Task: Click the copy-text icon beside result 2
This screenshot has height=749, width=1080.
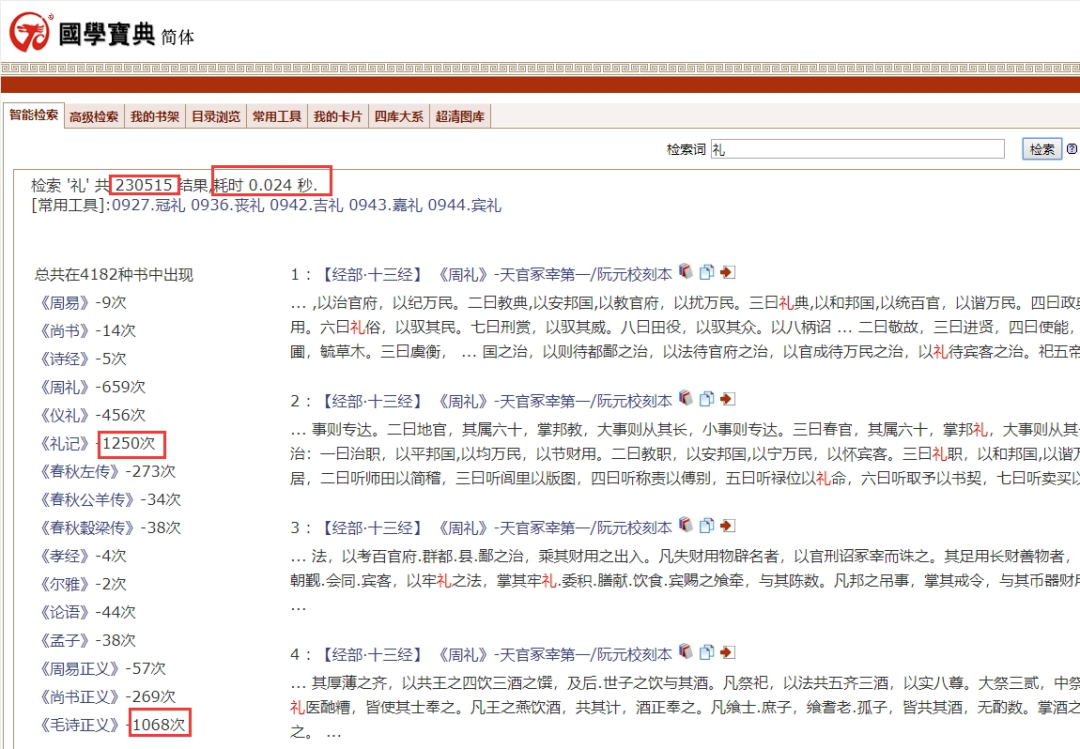Action: 706,398
